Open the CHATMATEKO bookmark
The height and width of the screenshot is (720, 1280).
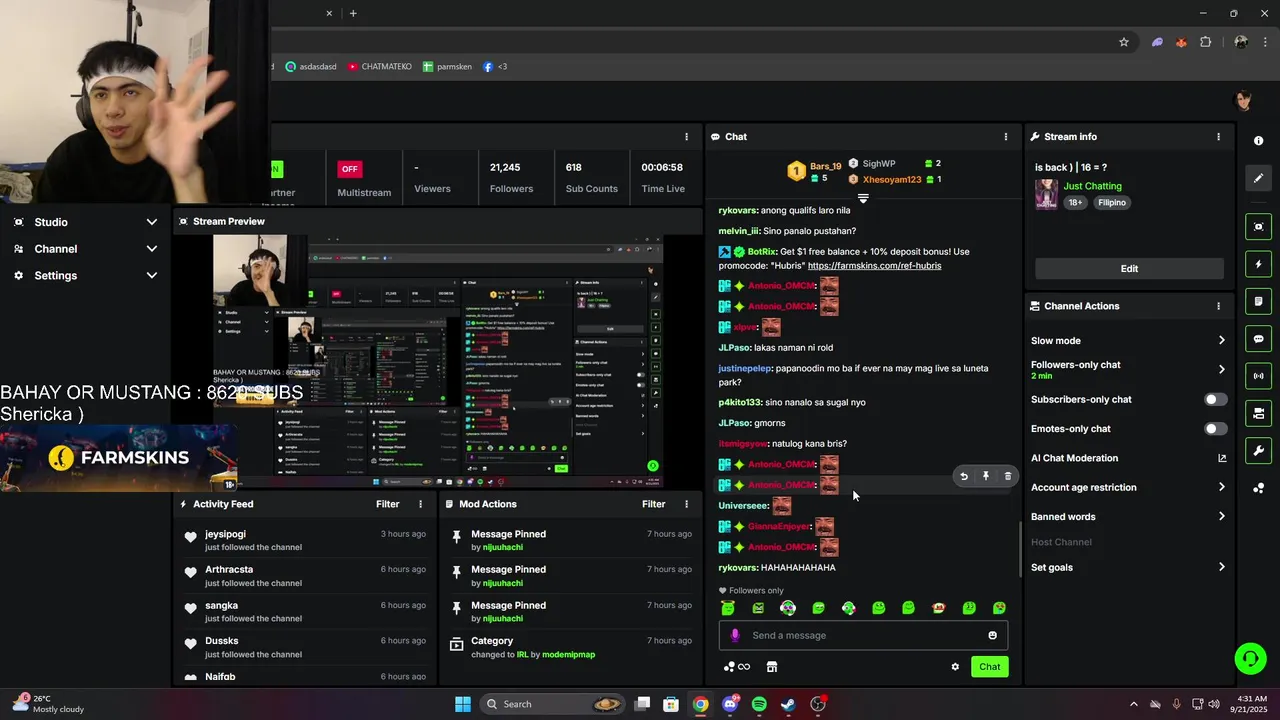point(379,67)
